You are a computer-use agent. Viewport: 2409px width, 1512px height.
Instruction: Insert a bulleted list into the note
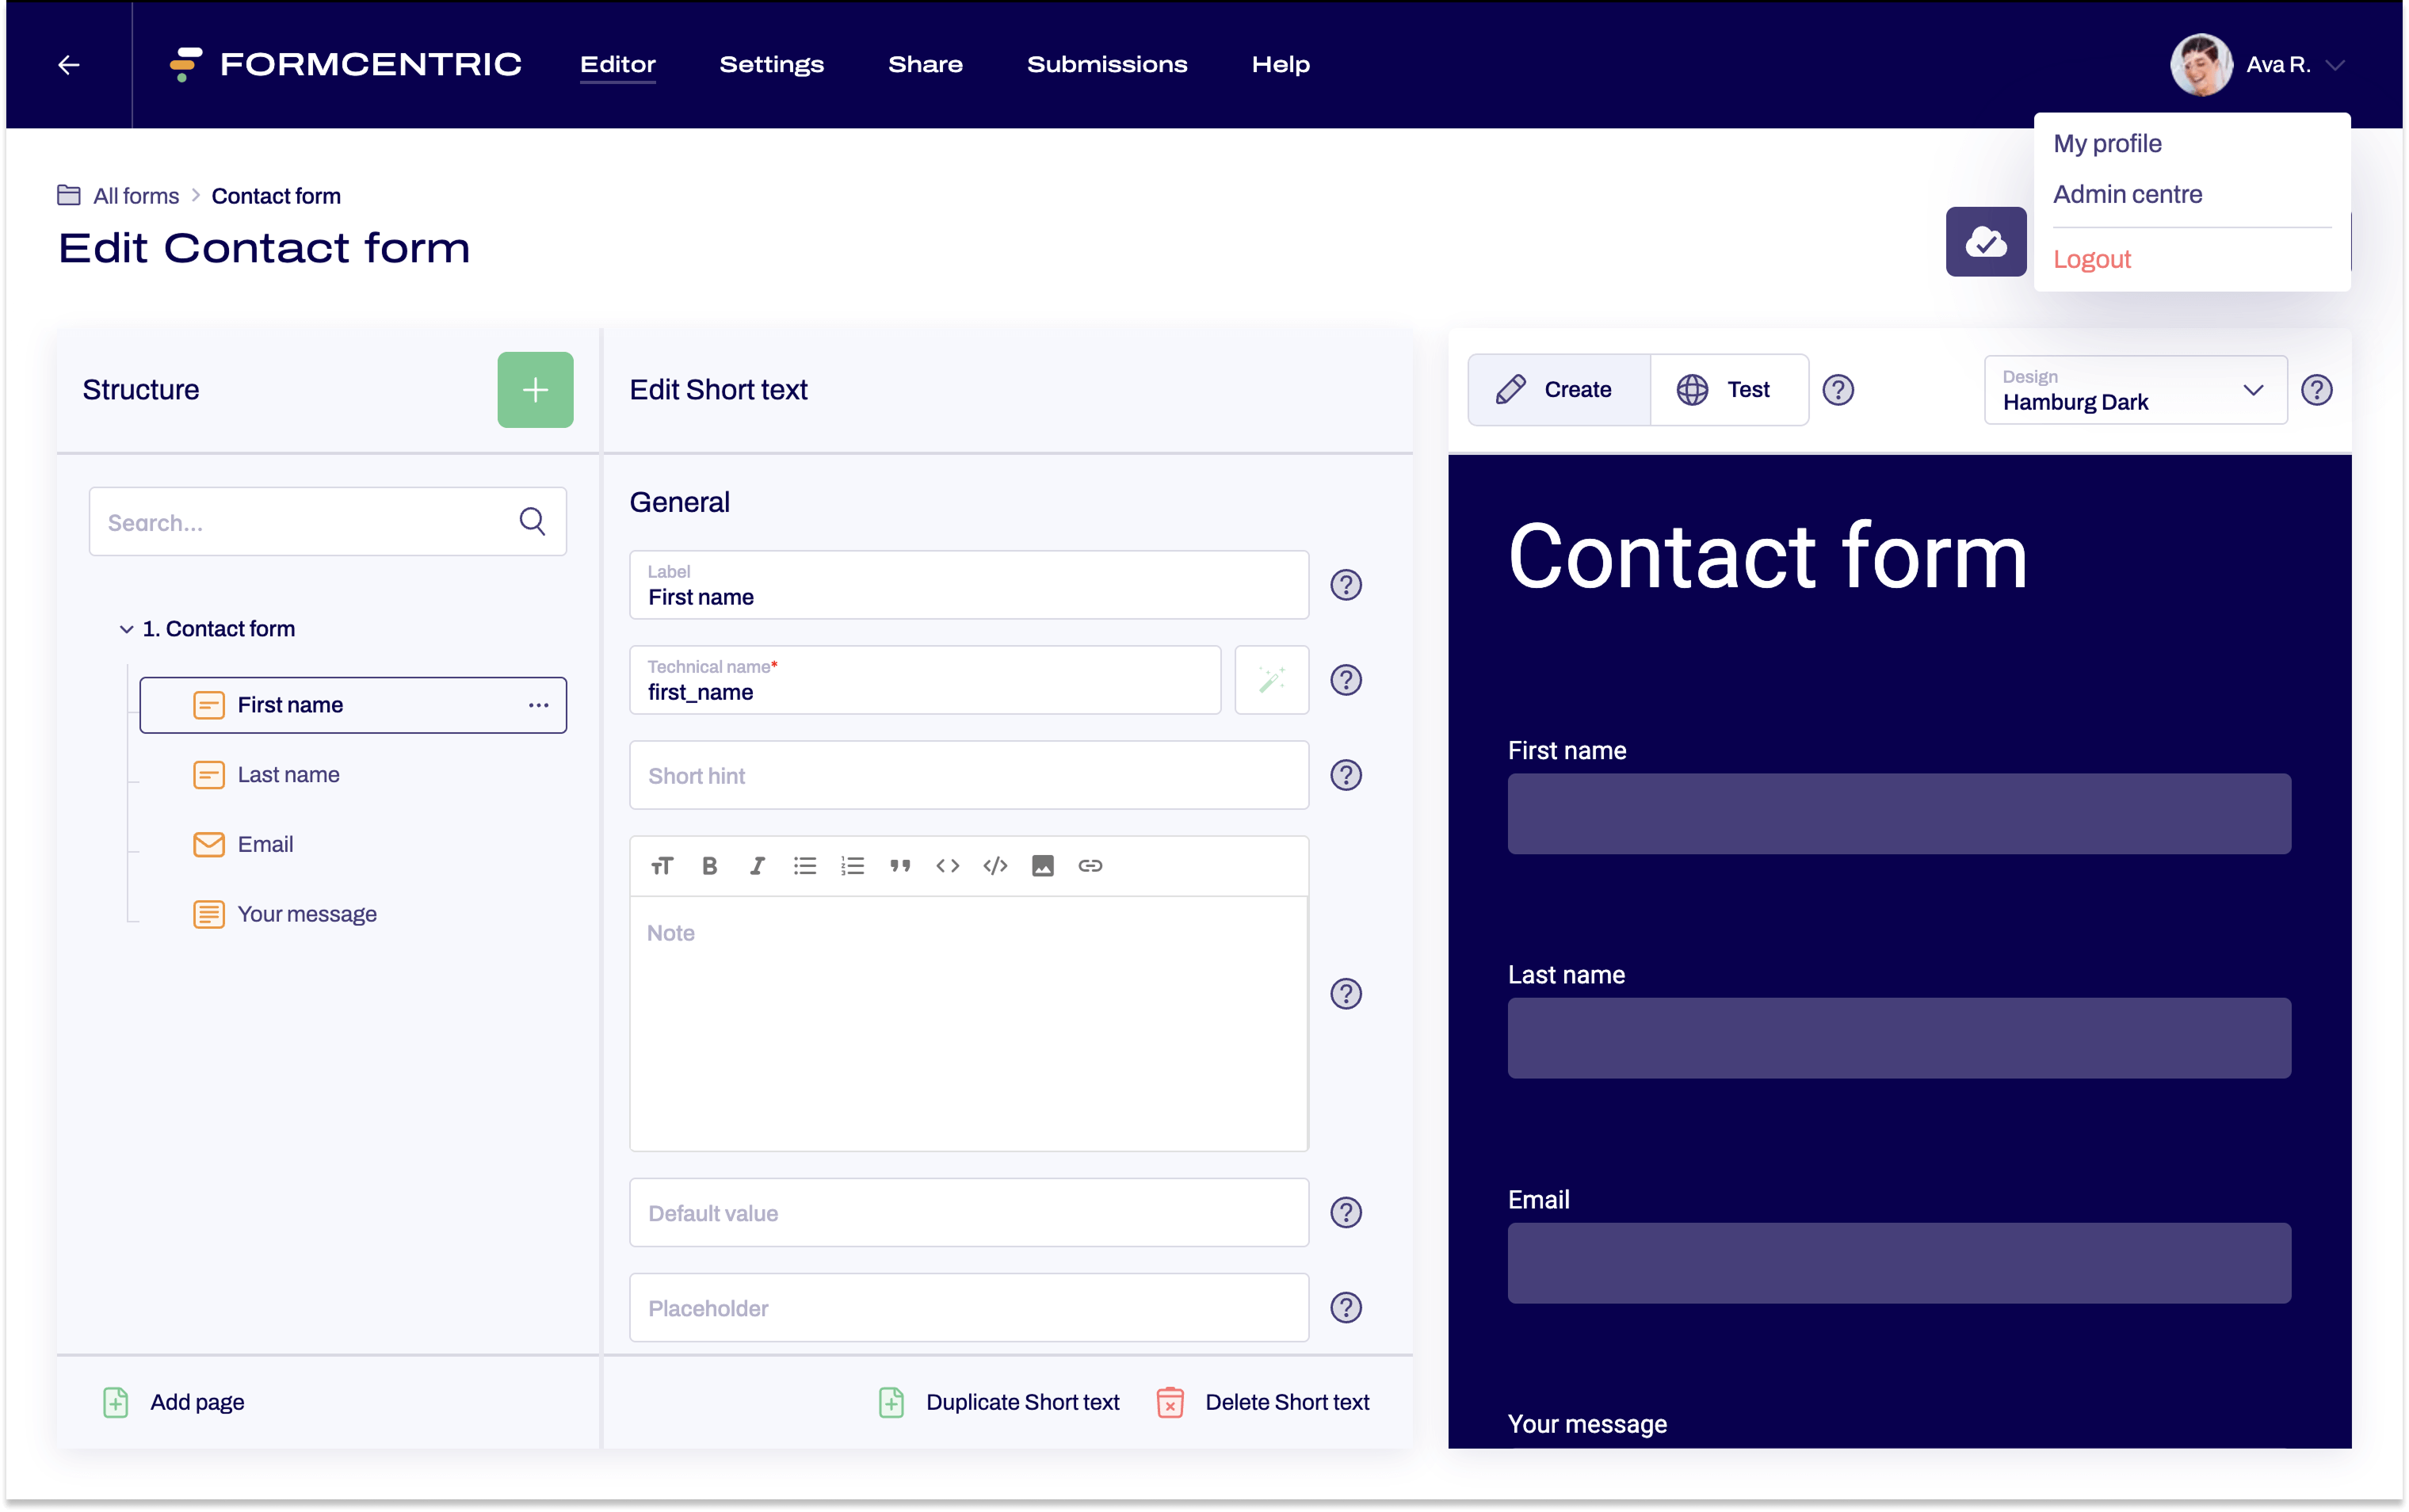(x=805, y=865)
